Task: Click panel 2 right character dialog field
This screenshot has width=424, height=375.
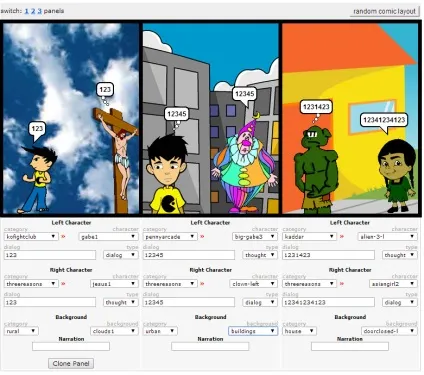Action: pyautogui.click(x=189, y=302)
